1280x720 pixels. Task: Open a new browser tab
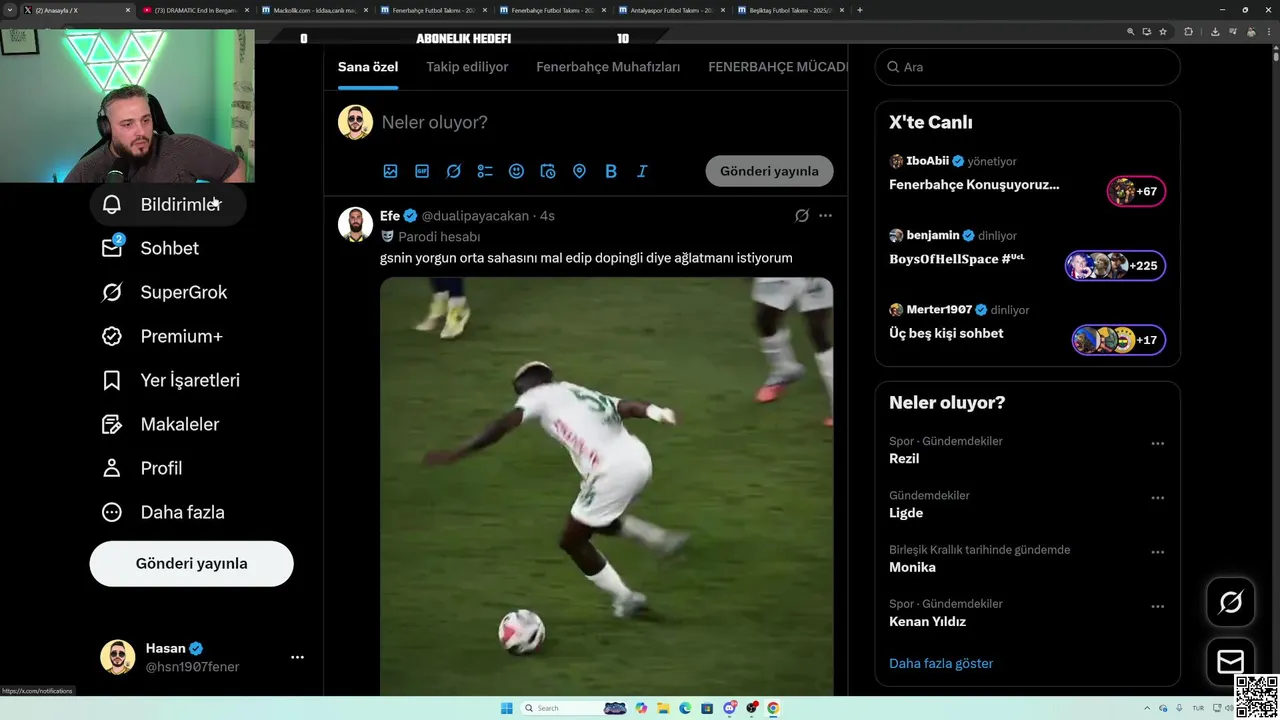(860, 10)
